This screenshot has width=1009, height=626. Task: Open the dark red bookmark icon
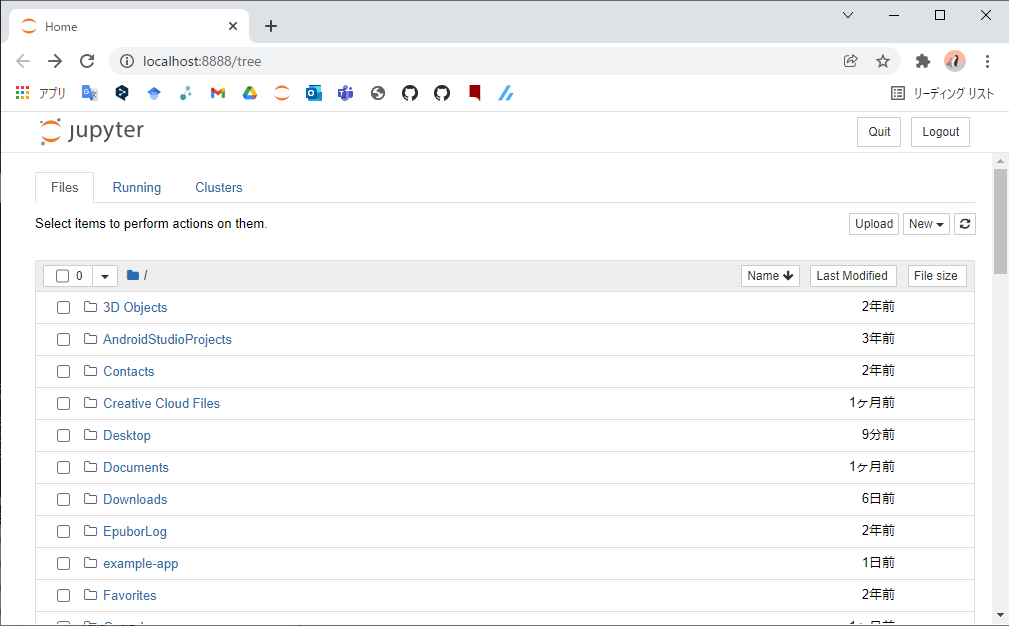[474, 93]
